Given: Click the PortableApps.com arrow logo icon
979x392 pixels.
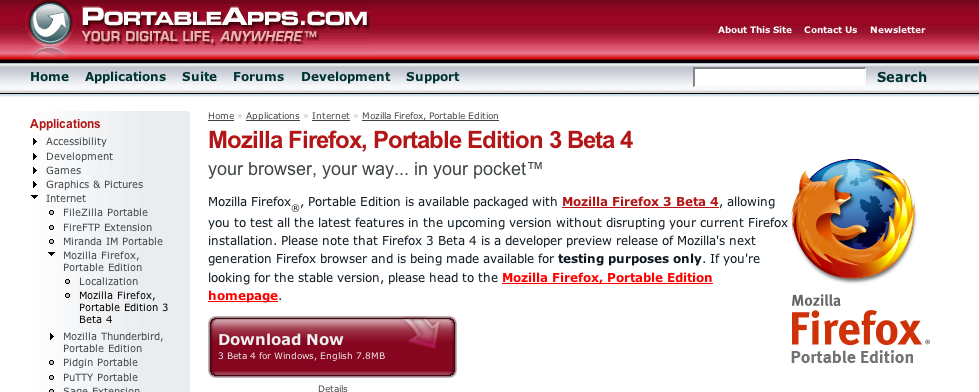Looking at the screenshot, I should (x=51, y=24).
